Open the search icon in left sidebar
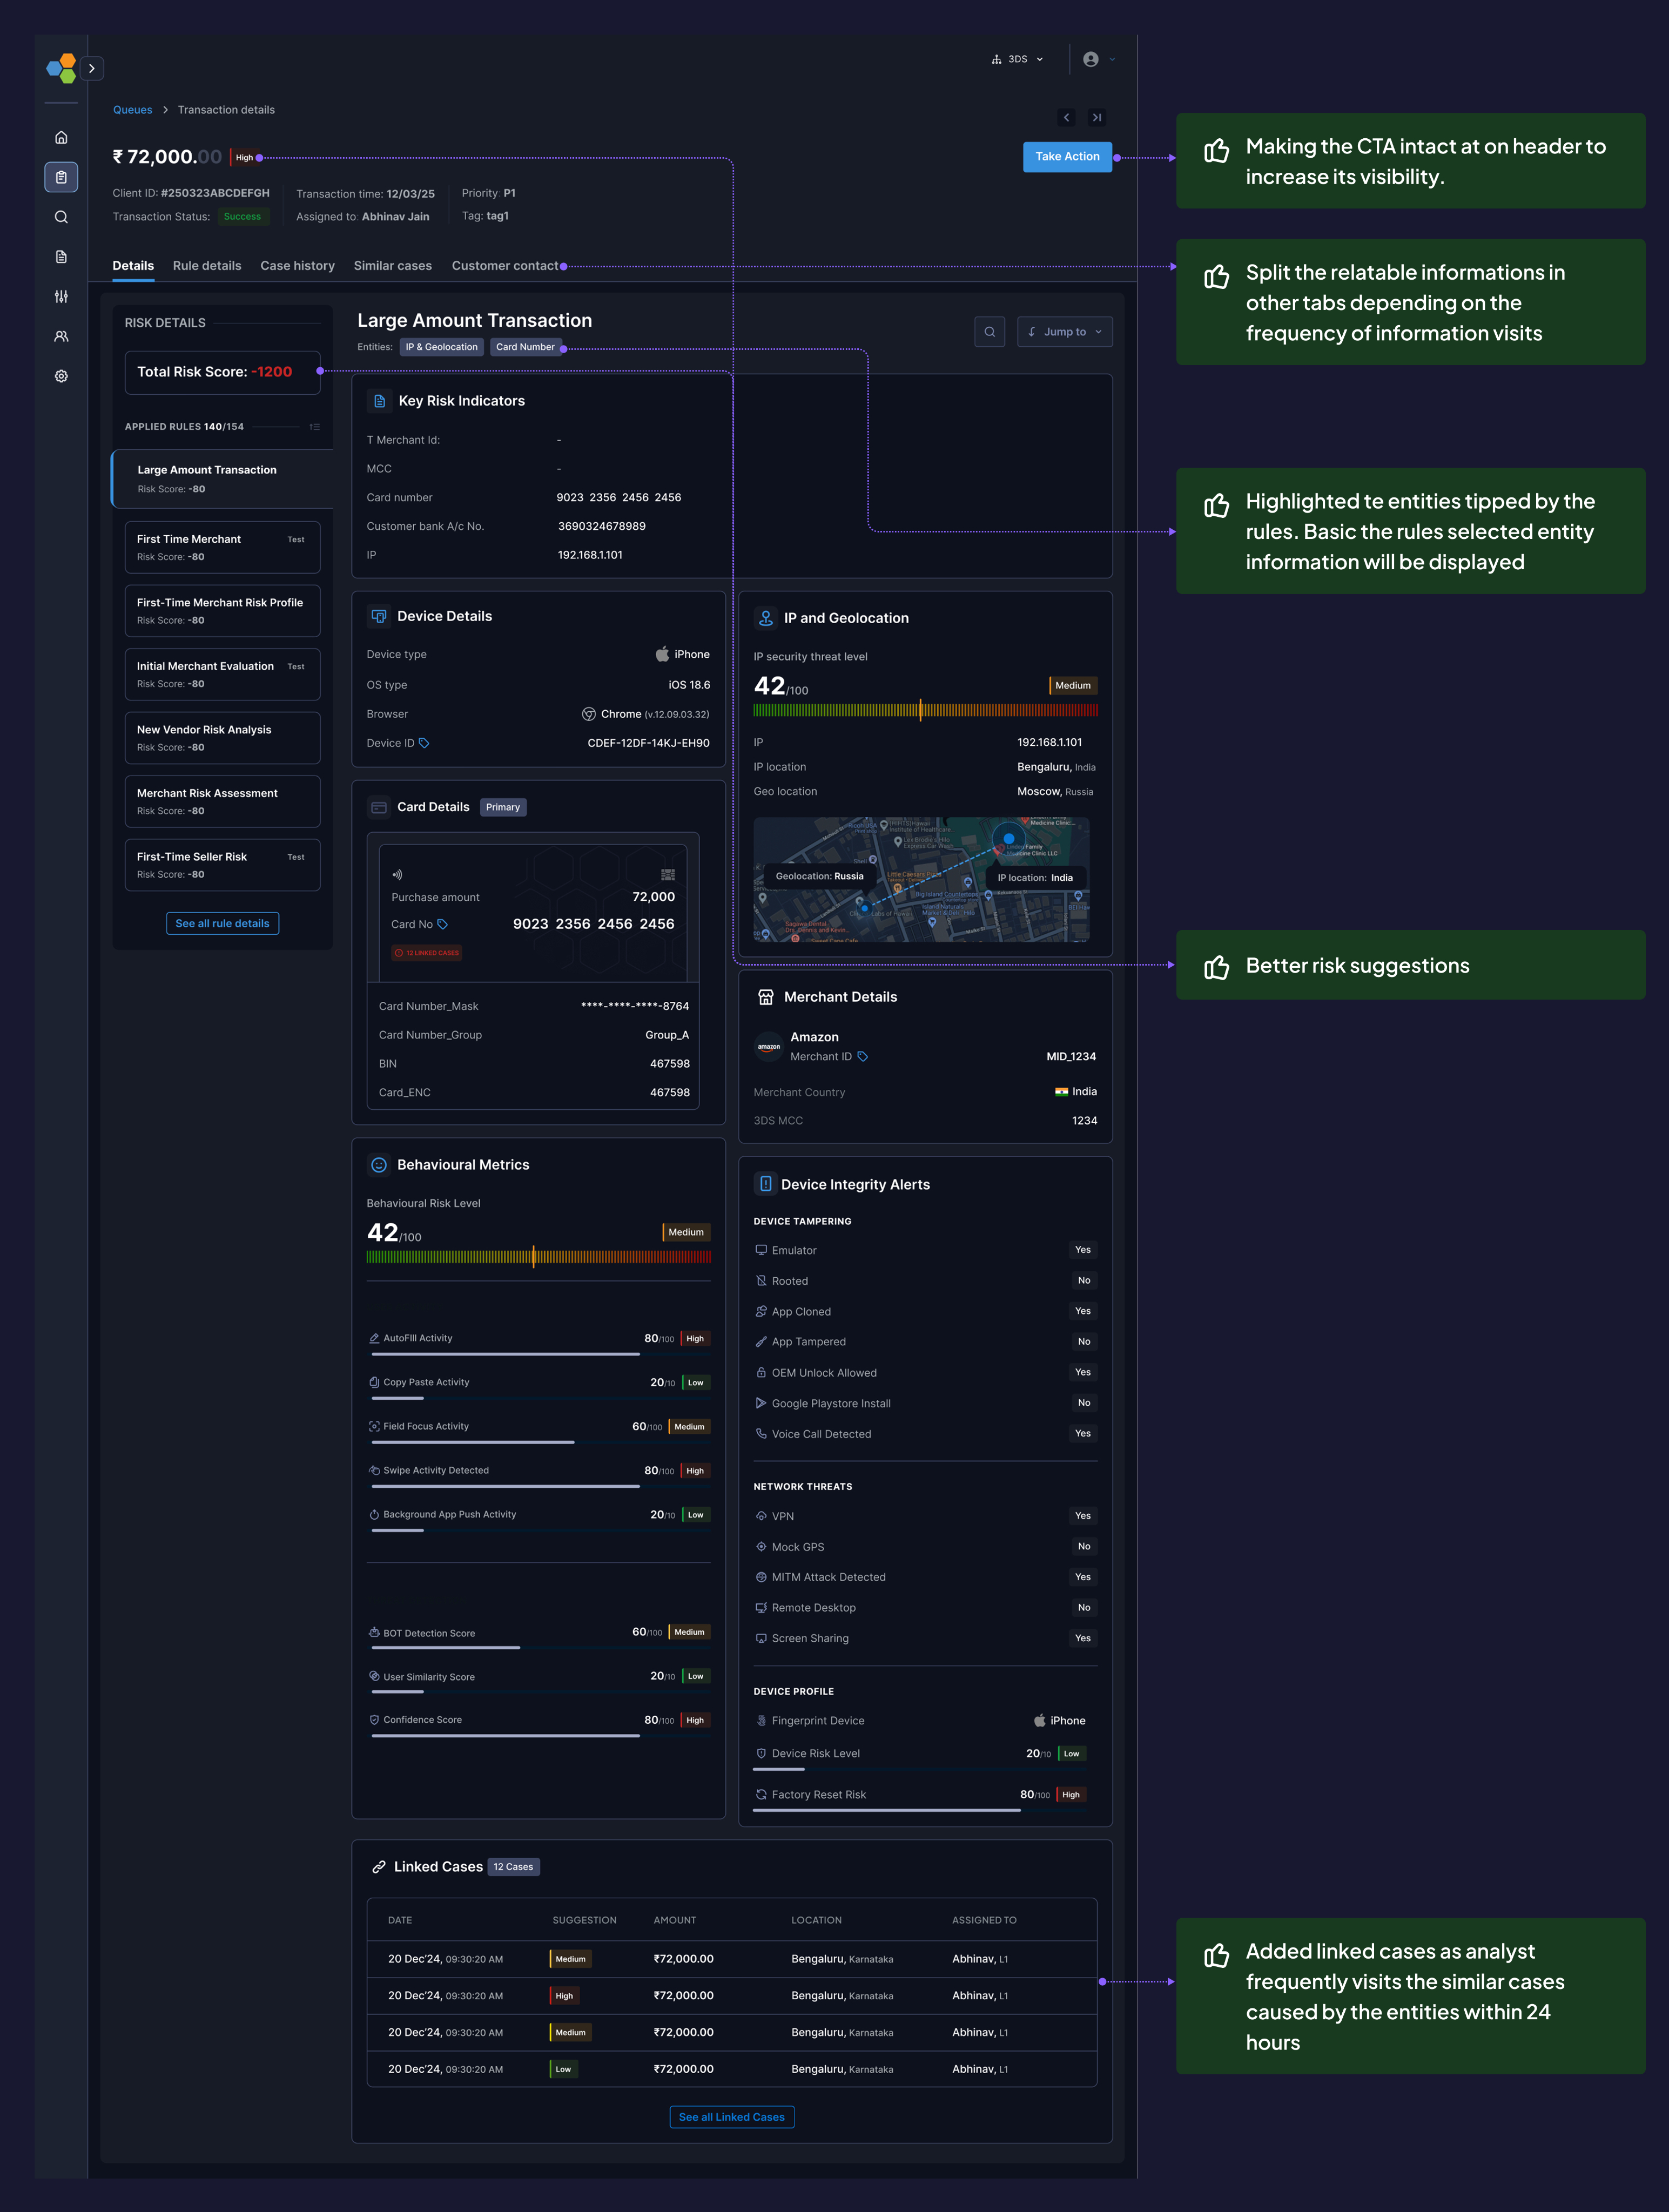The image size is (1669, 2212). (x=61, y=217)
